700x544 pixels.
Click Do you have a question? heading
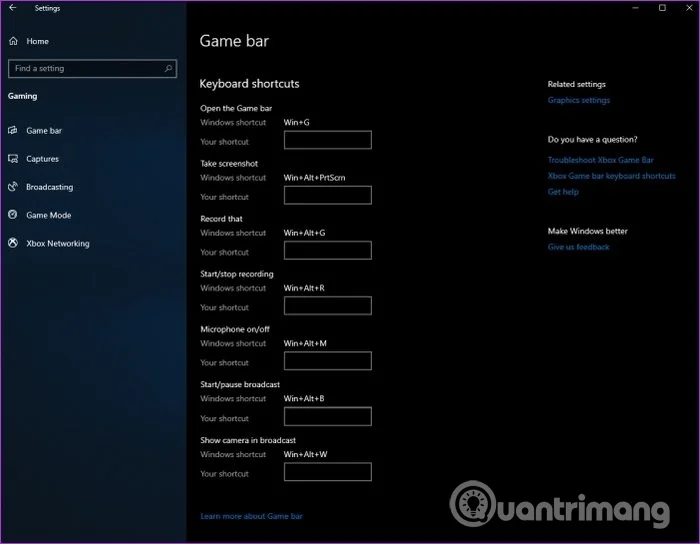click(592, 139)
